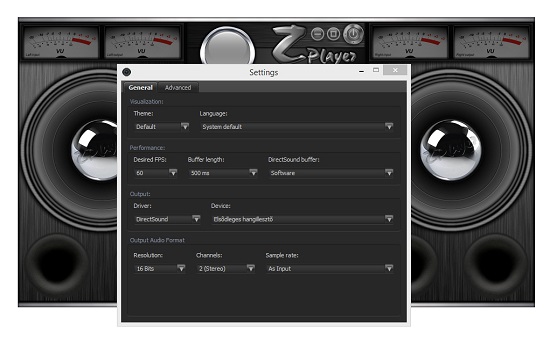This screenshot has height=361, width=550.
Task: Open the output Device dropdown
Action: click(303, 219)
